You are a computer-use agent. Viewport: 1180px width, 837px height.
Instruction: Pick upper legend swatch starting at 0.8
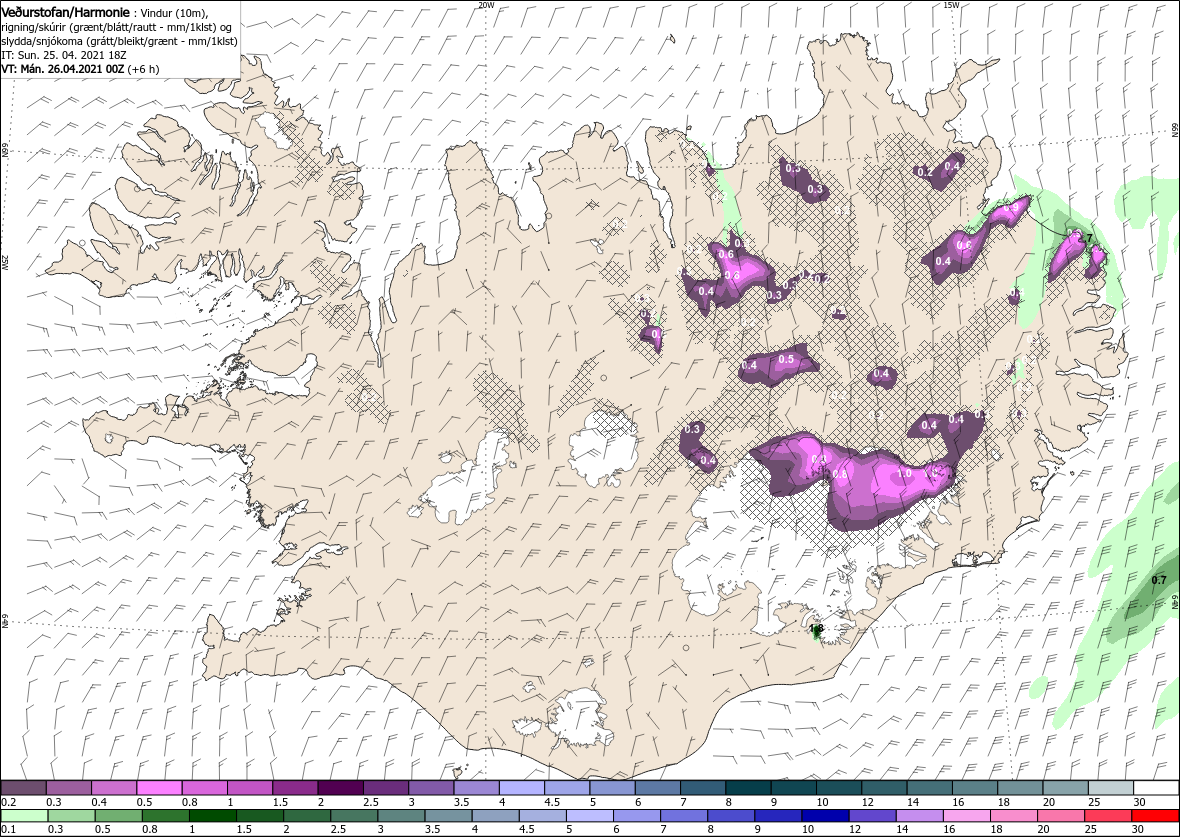coord(205,788)
